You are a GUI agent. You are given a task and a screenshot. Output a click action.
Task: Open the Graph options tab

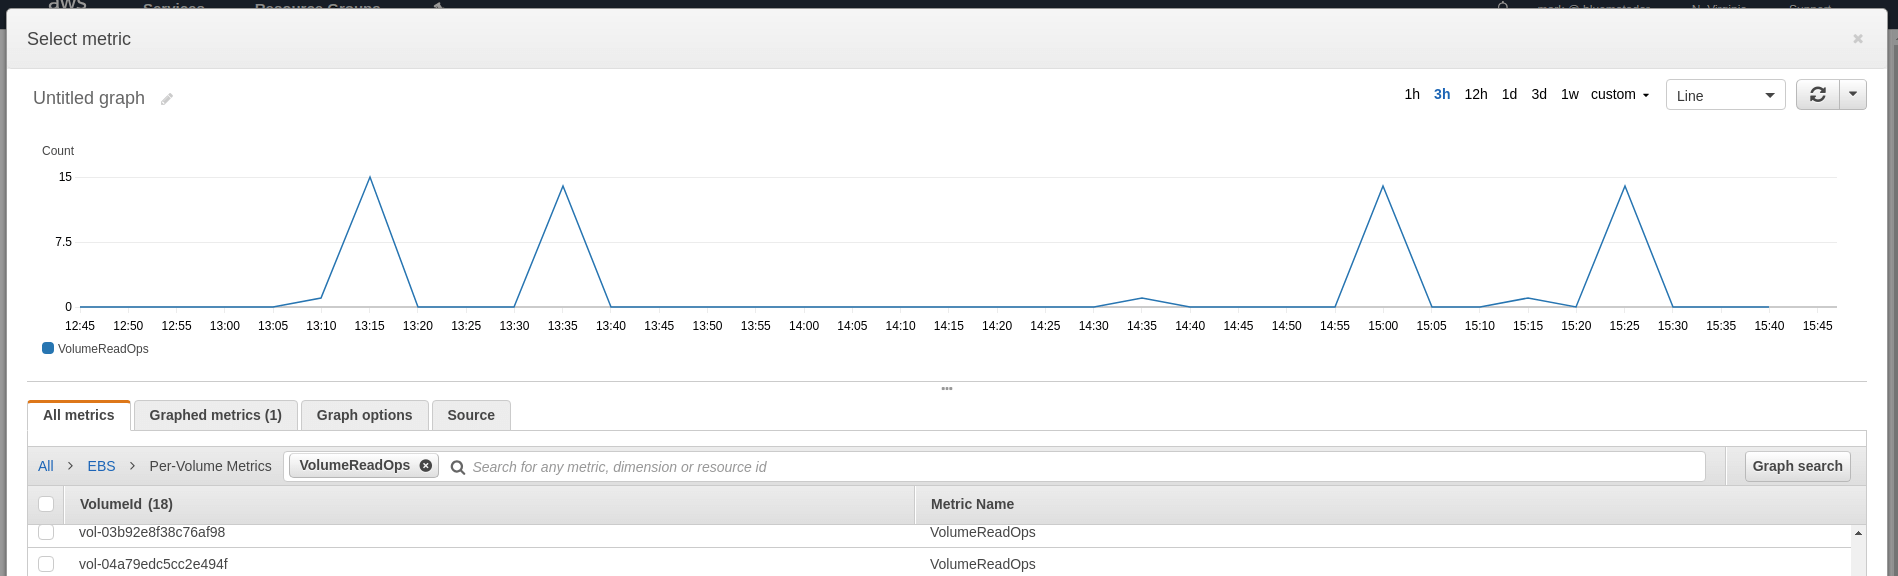[x=364, y=415]
